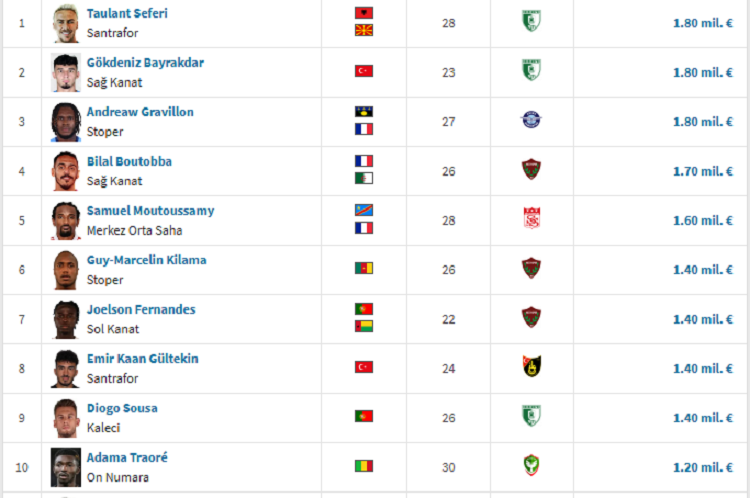The height and width of the screenshot is (498, 750).
Task: Open Gökdeniz Bayrakdar's profile link
Action: (145, 63)
